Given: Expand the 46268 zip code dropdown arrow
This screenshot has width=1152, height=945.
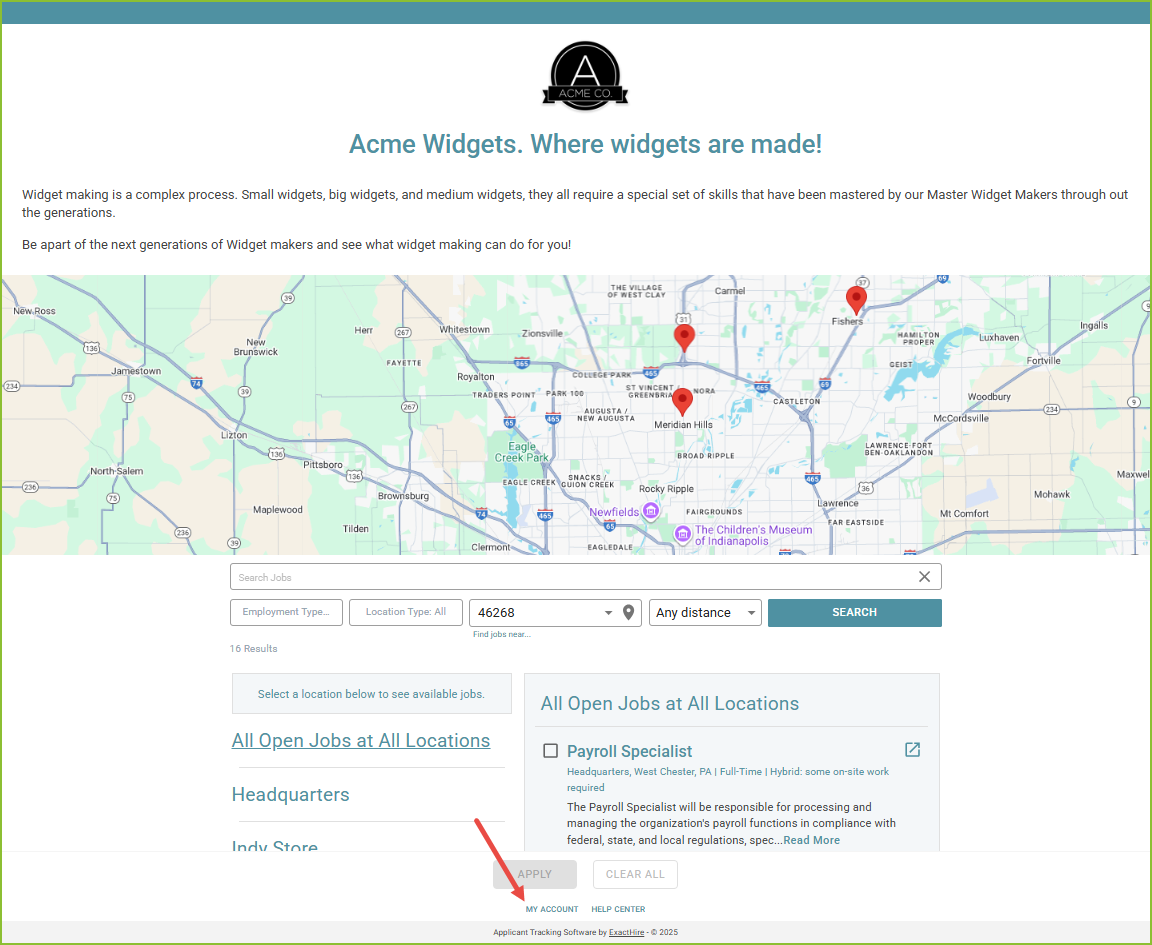Looking at the screenshot, I should (x=608, y=613).
